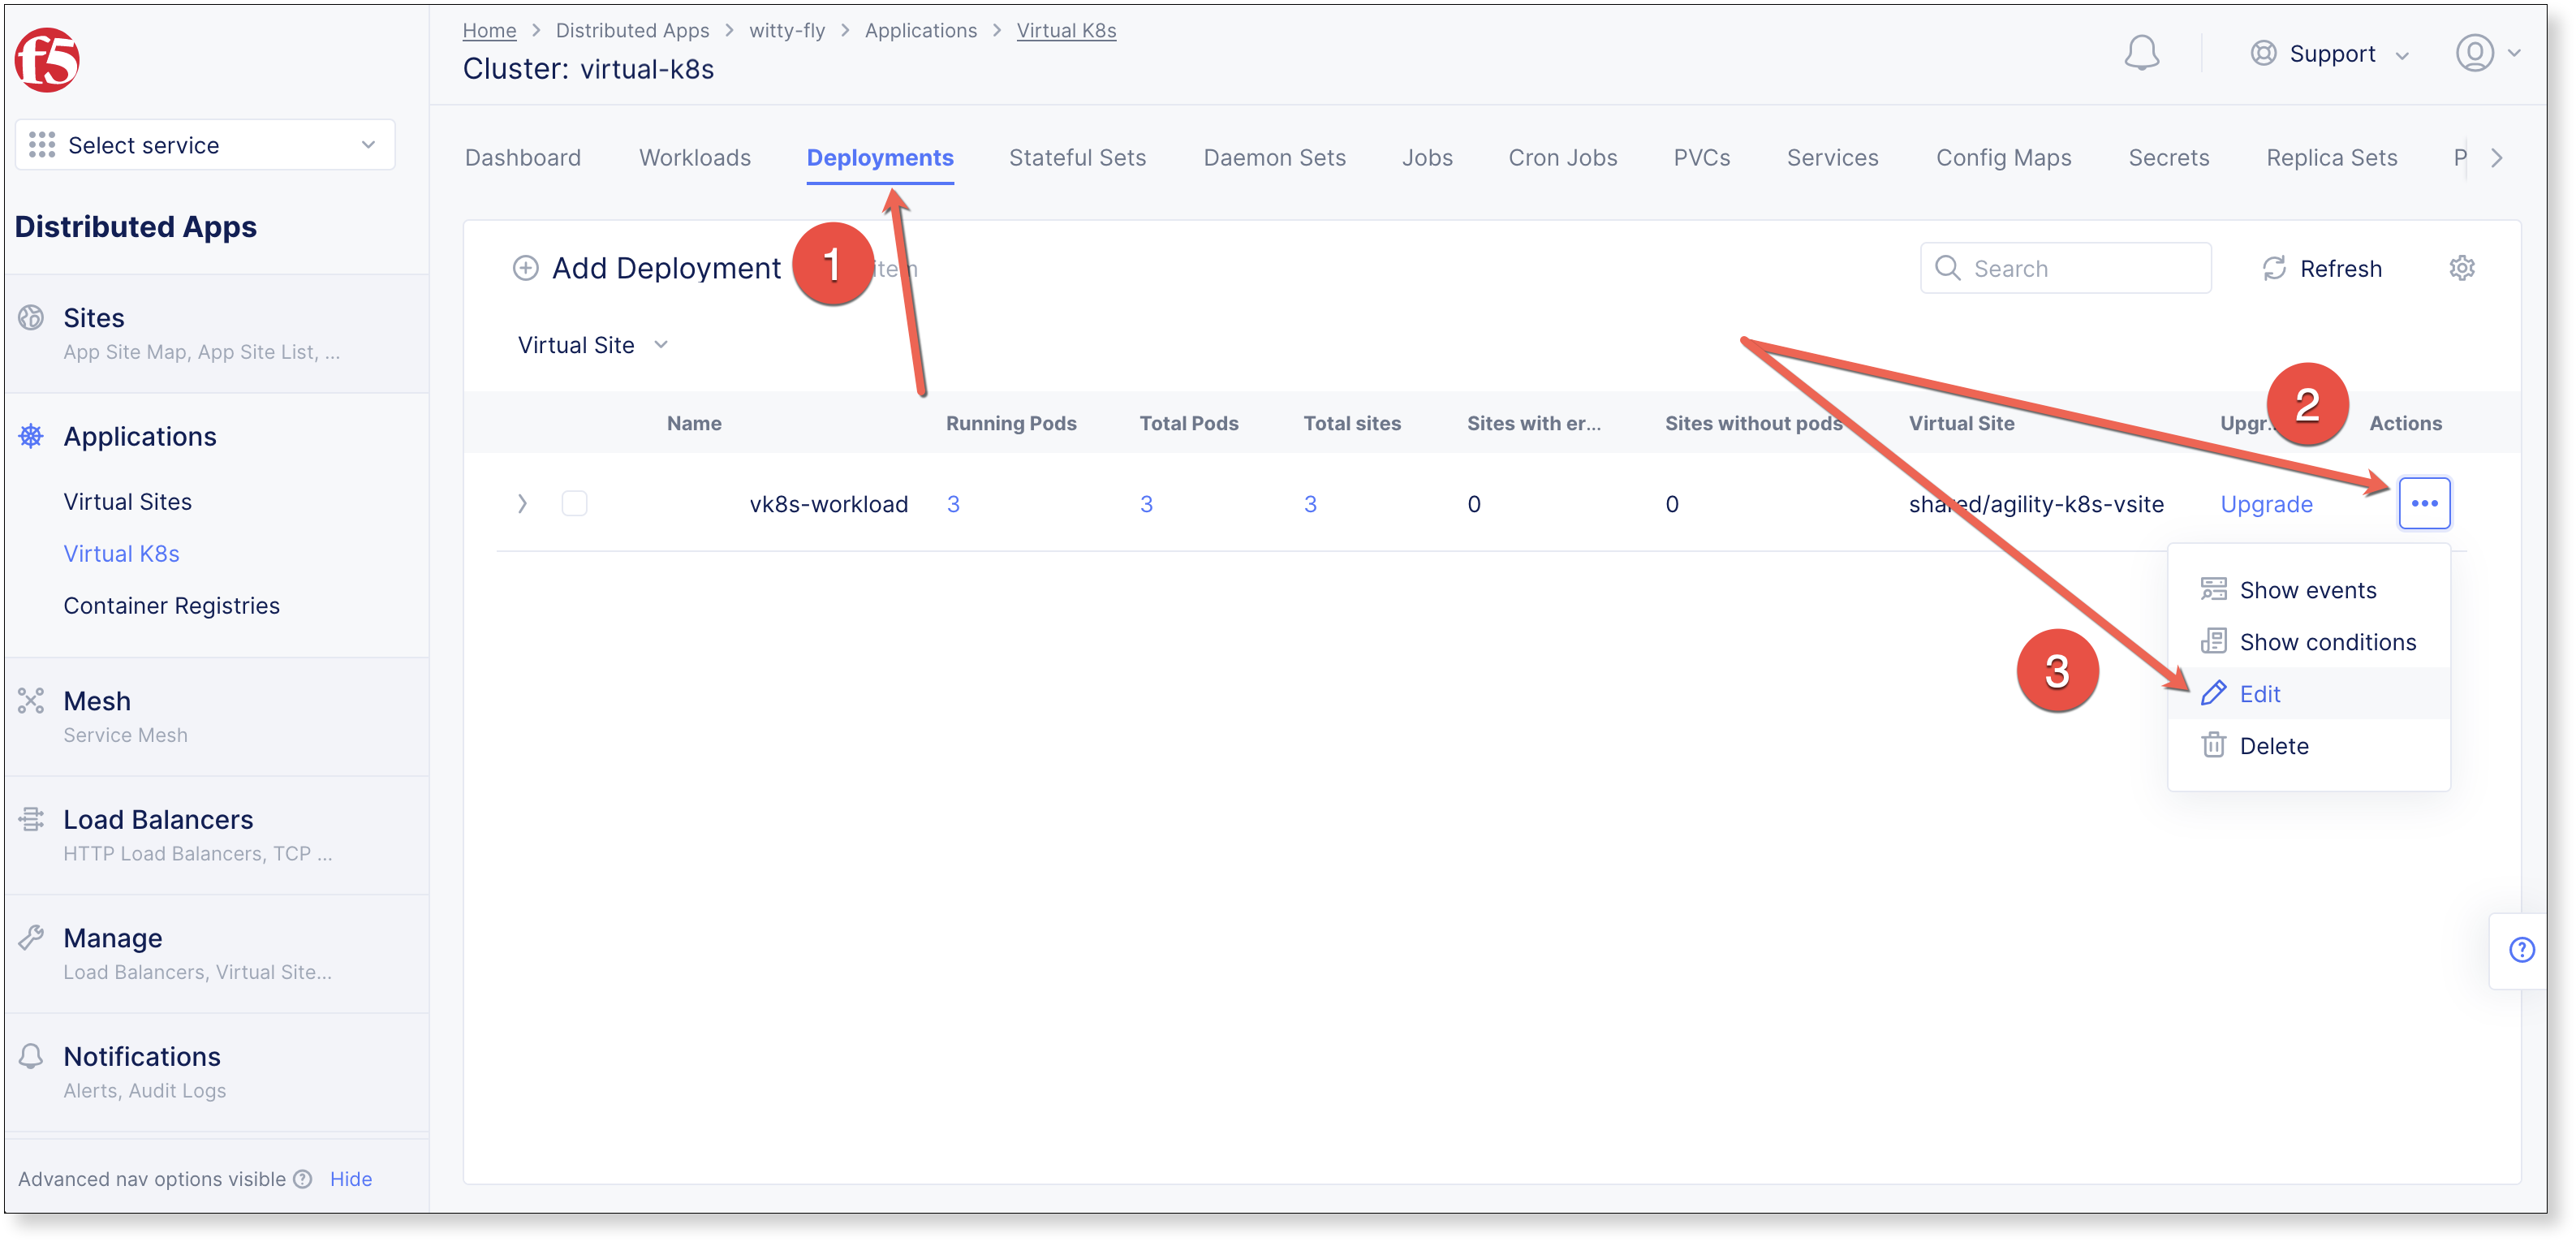Viewport: 2576px width, 1242px height.
Task: Choose Delete from the actions menu
Action: 2308,746
